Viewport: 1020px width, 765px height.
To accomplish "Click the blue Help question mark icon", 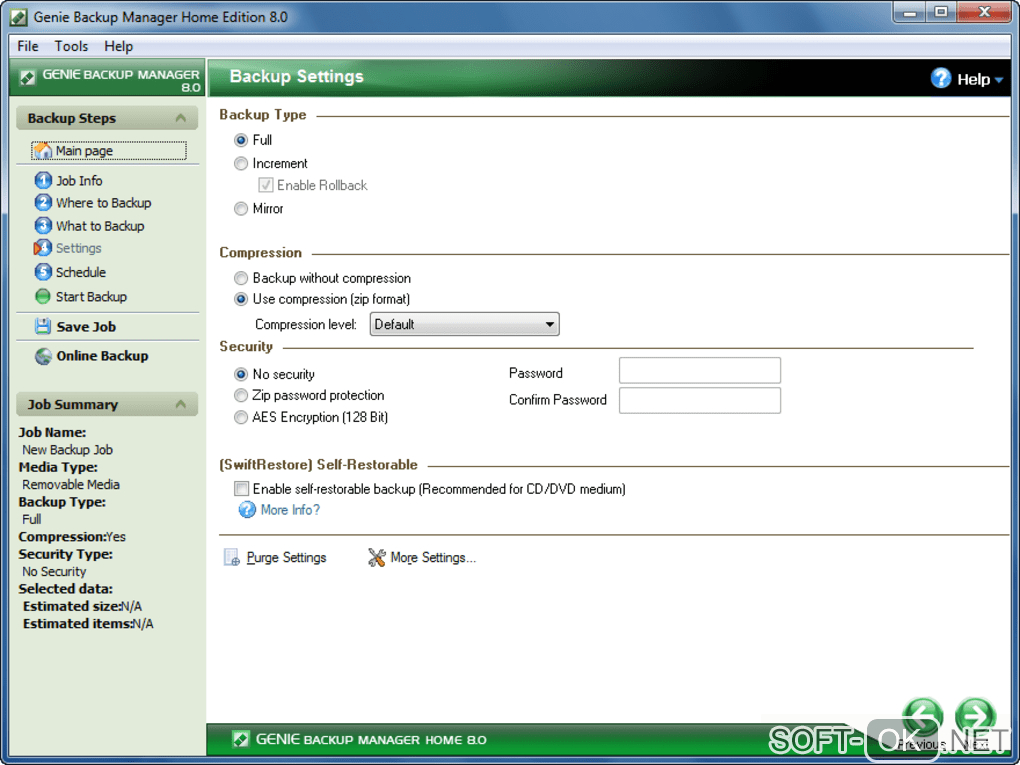I will tap(941, 78).
